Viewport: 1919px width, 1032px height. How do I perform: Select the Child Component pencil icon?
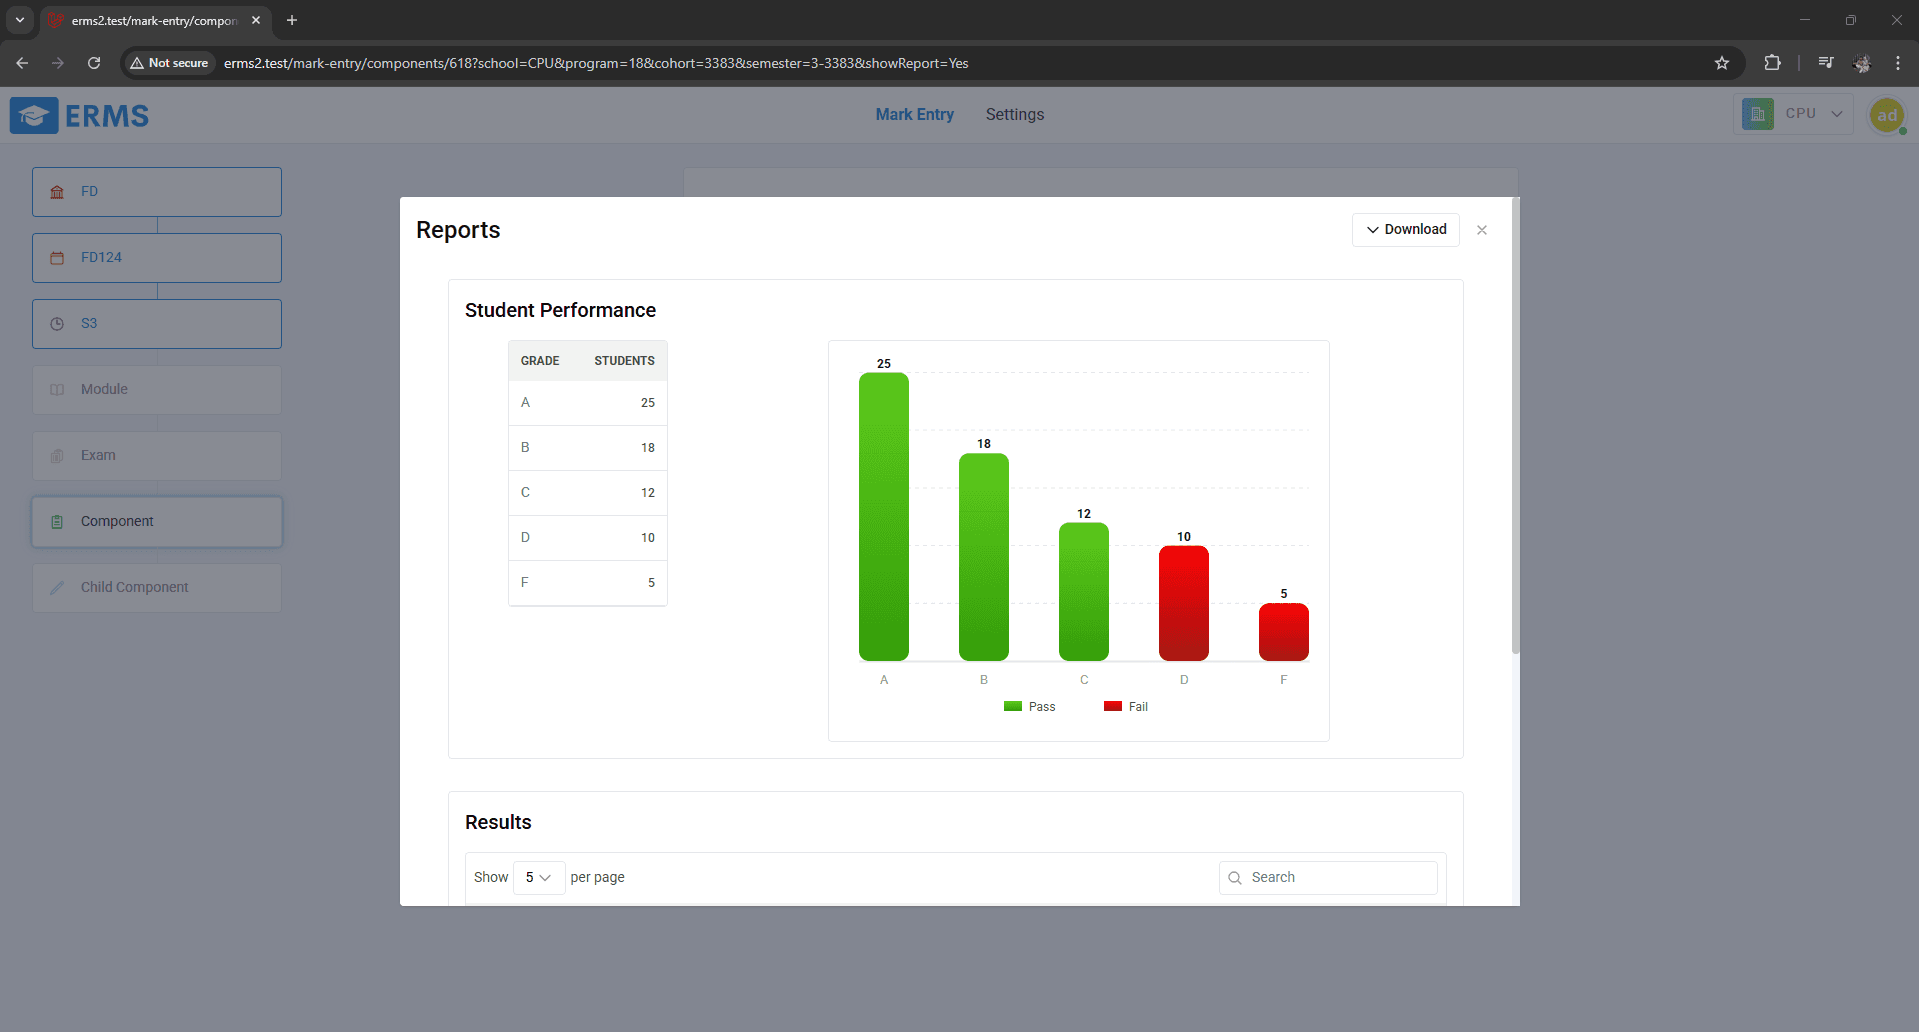pyautogui.click(x=57, y=587)
